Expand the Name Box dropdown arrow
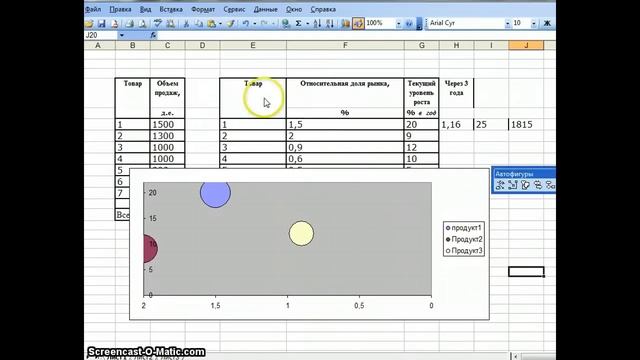640x360 pixels. coord(121,36)
